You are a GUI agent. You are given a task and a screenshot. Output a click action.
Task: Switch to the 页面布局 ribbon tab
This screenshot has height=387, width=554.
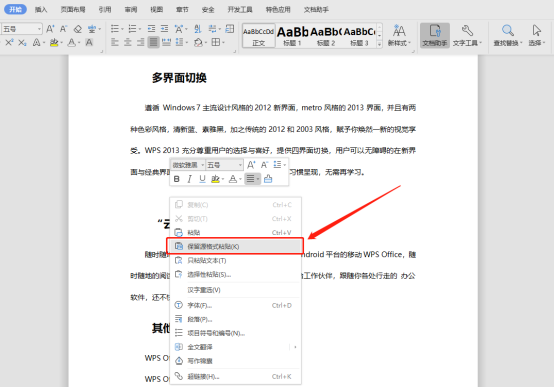[x=73, y=10]
